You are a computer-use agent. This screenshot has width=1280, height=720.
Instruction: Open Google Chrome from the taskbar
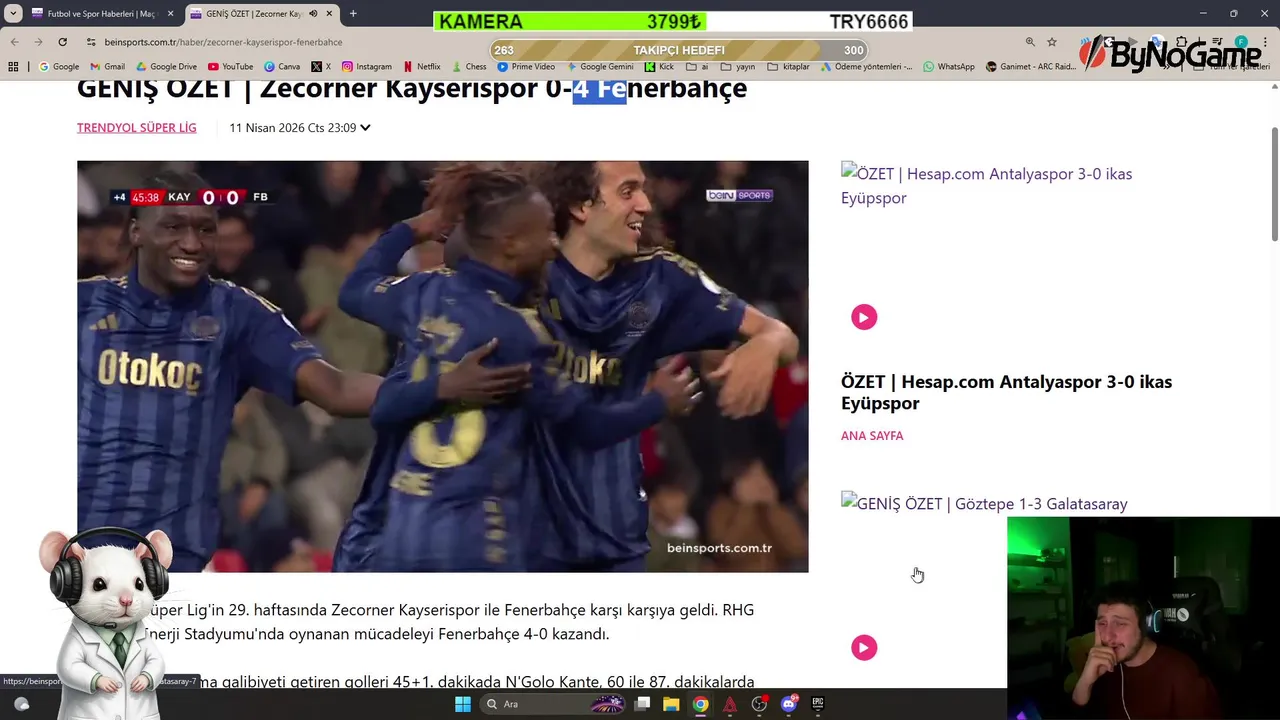coord(700,704)
